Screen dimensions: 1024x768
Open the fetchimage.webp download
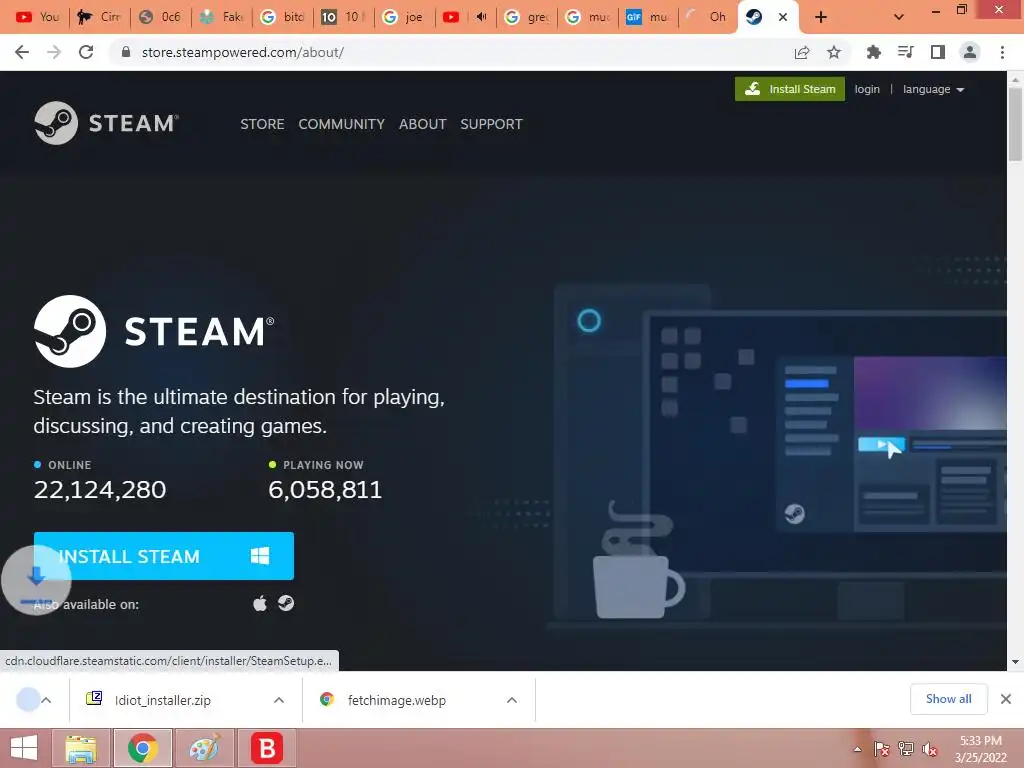(396, 700)
